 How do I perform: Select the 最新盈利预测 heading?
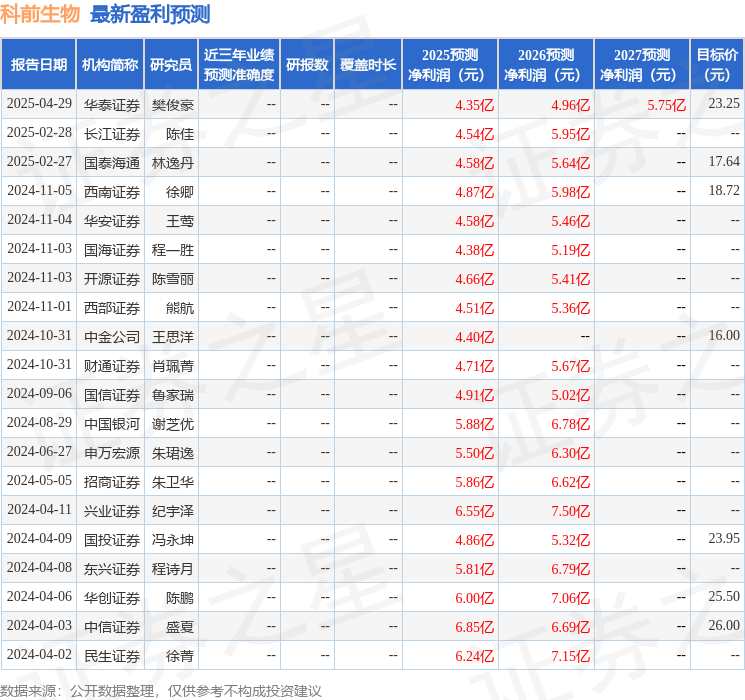[x=150, y=14]
